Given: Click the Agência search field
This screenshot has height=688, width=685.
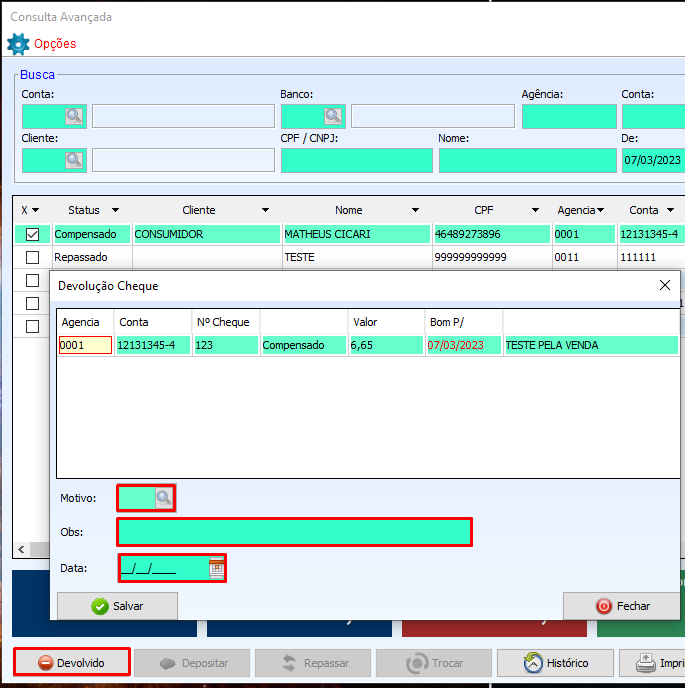Looking at the screenshot, I should click(569, 116).
